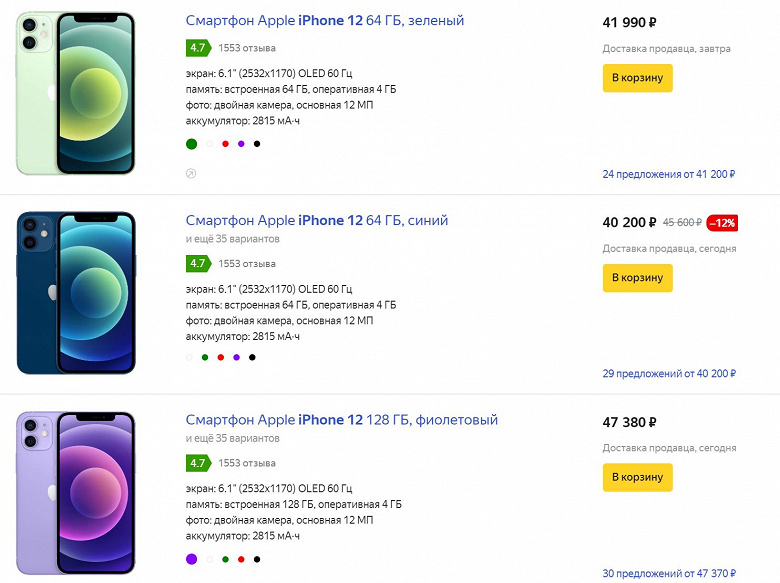Click the 4.7 rating badge of purple iPhone
The image size is (780, 583).
click(x=197, y=463)
